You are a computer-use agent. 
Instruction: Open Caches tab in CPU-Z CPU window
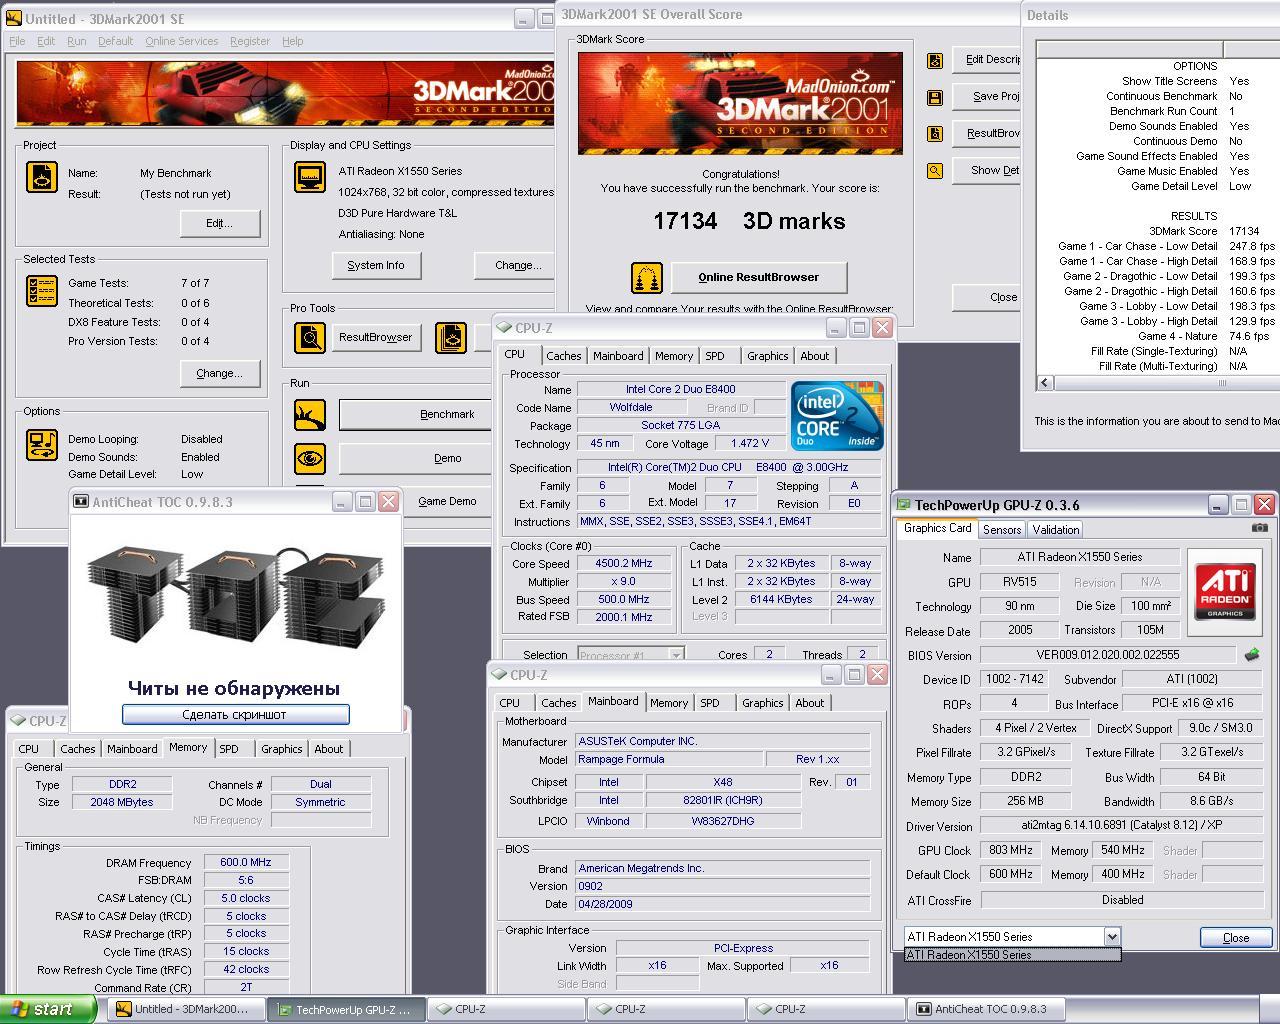click(x=563, y=356)
